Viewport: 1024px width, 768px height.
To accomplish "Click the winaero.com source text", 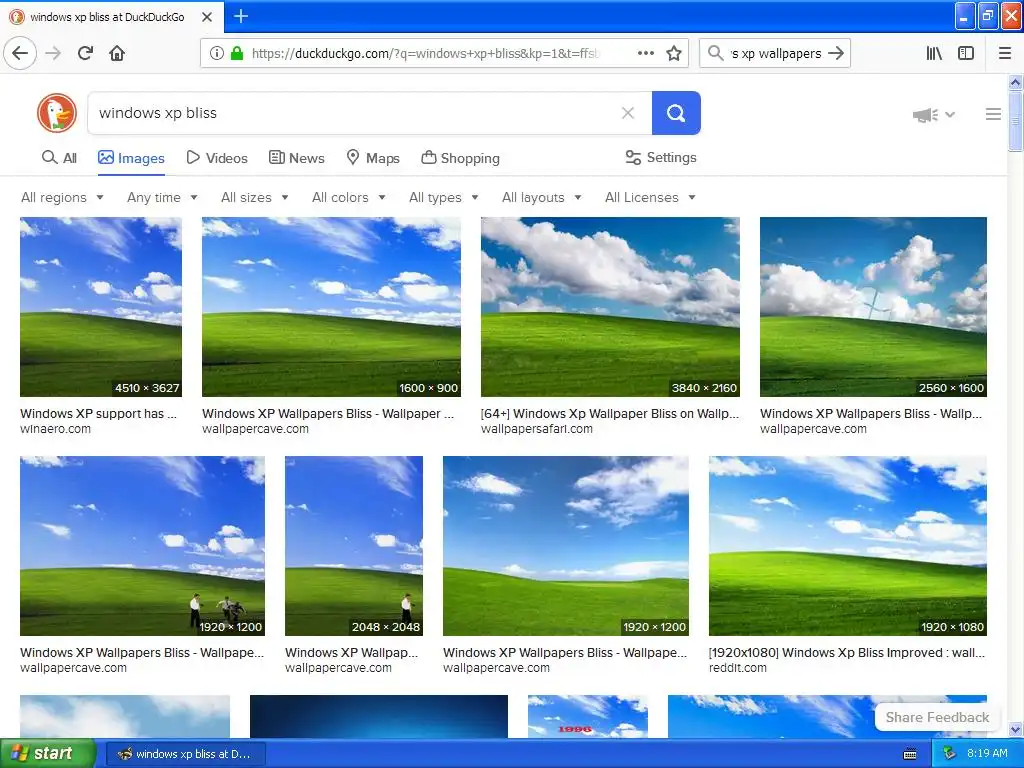I will pos(56,429).
